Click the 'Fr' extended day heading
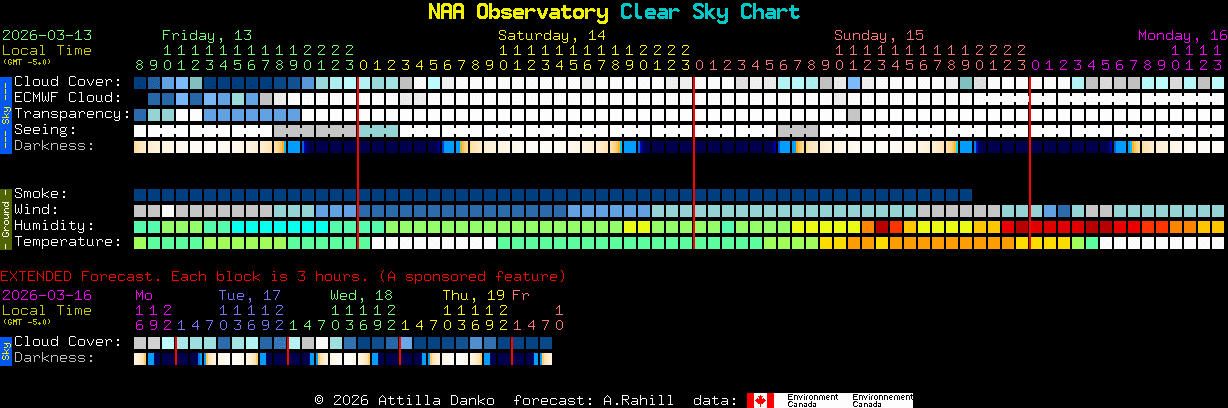The image size is (1228, 408). [521, 296]
